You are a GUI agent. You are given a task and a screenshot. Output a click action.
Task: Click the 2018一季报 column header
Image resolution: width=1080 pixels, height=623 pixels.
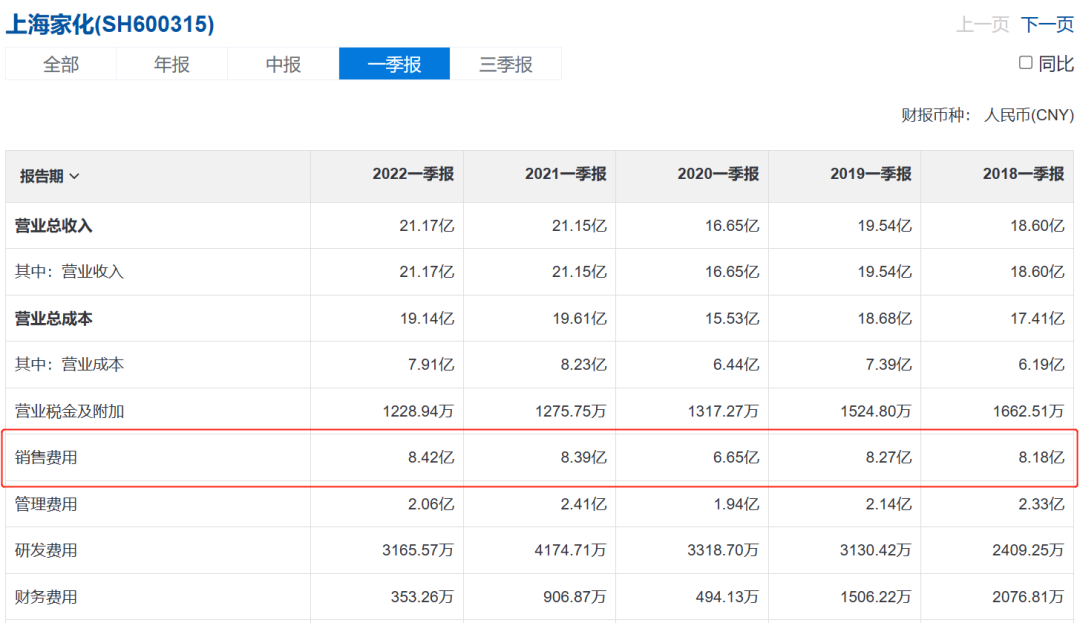(1023, 174)
